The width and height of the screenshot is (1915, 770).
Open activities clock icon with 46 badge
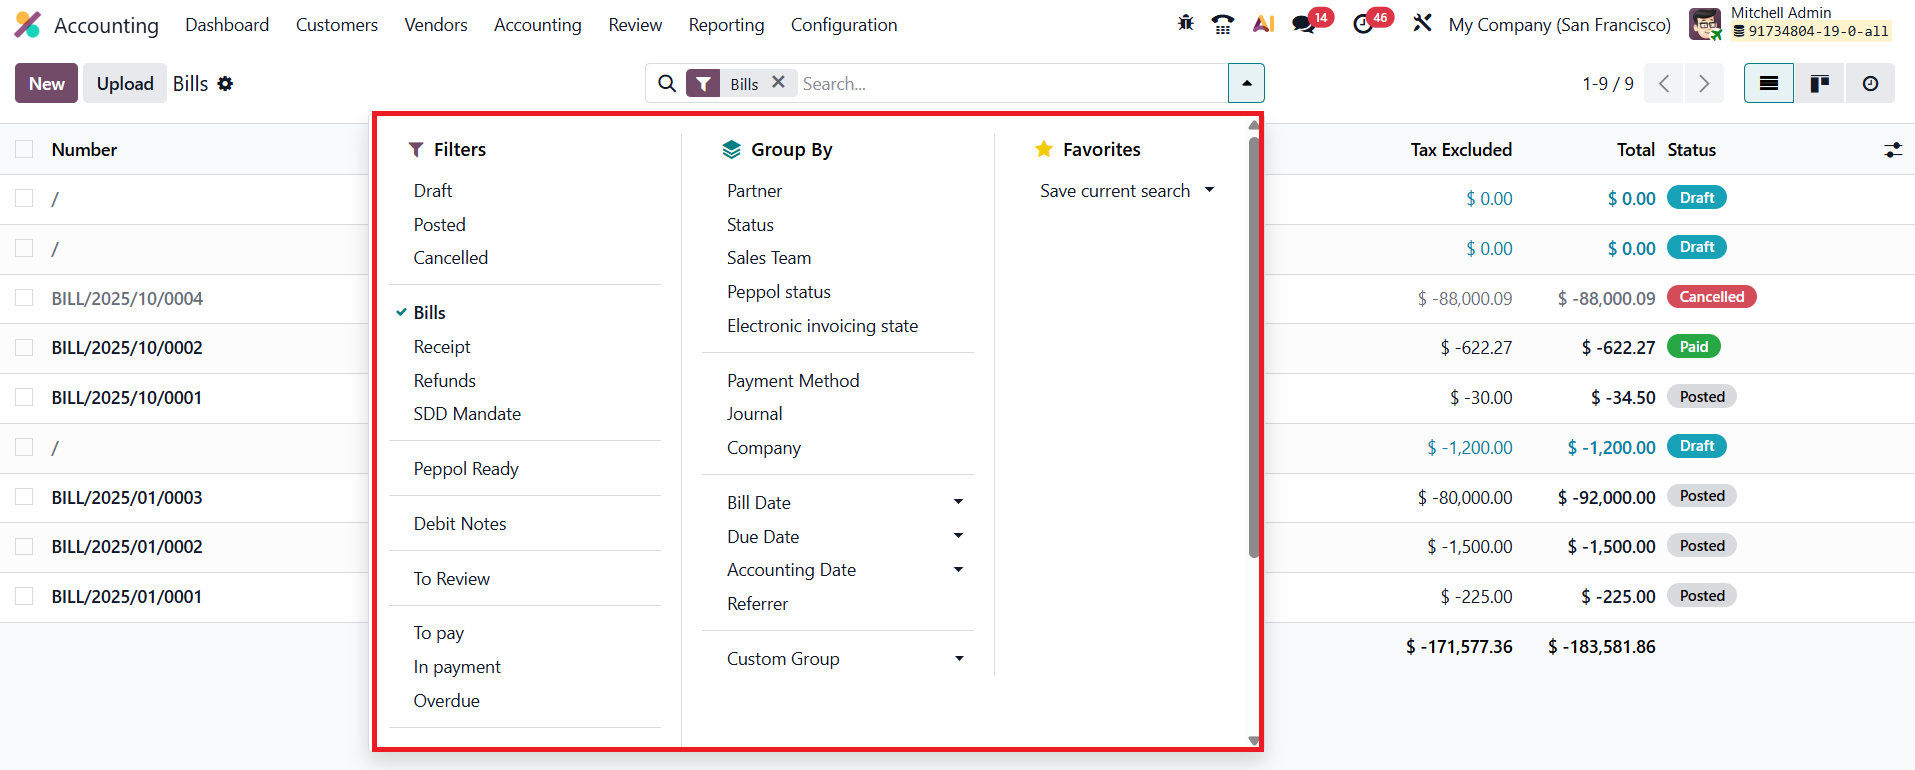[x=1363, y=24]
